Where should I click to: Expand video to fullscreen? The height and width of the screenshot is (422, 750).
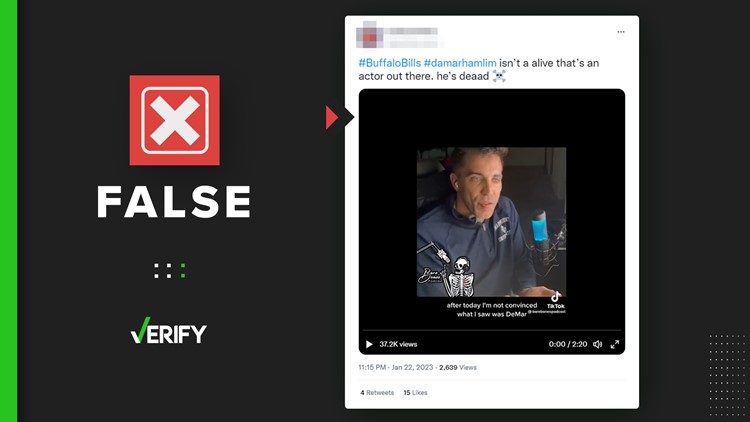pyautogui.click(x=615, y=344)
